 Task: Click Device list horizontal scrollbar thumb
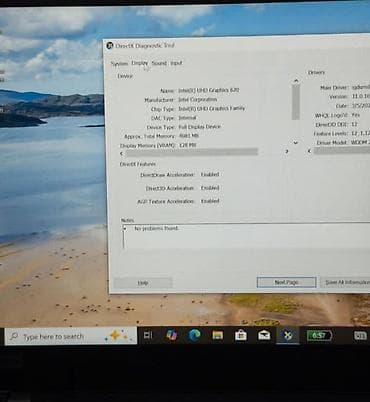click(191, 152)
